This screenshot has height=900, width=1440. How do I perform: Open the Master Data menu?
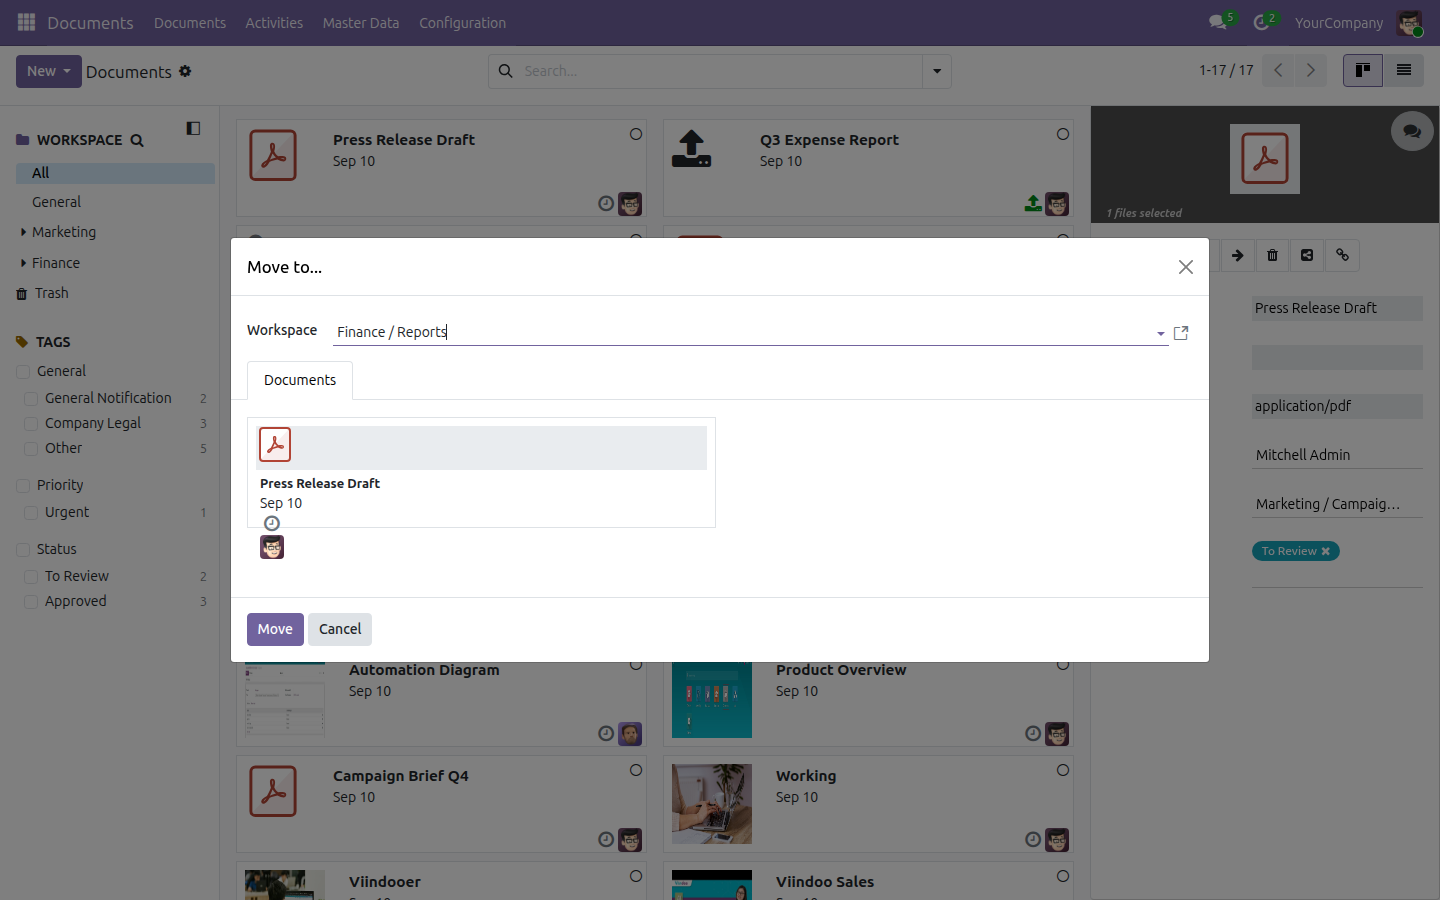coord(361,22)
